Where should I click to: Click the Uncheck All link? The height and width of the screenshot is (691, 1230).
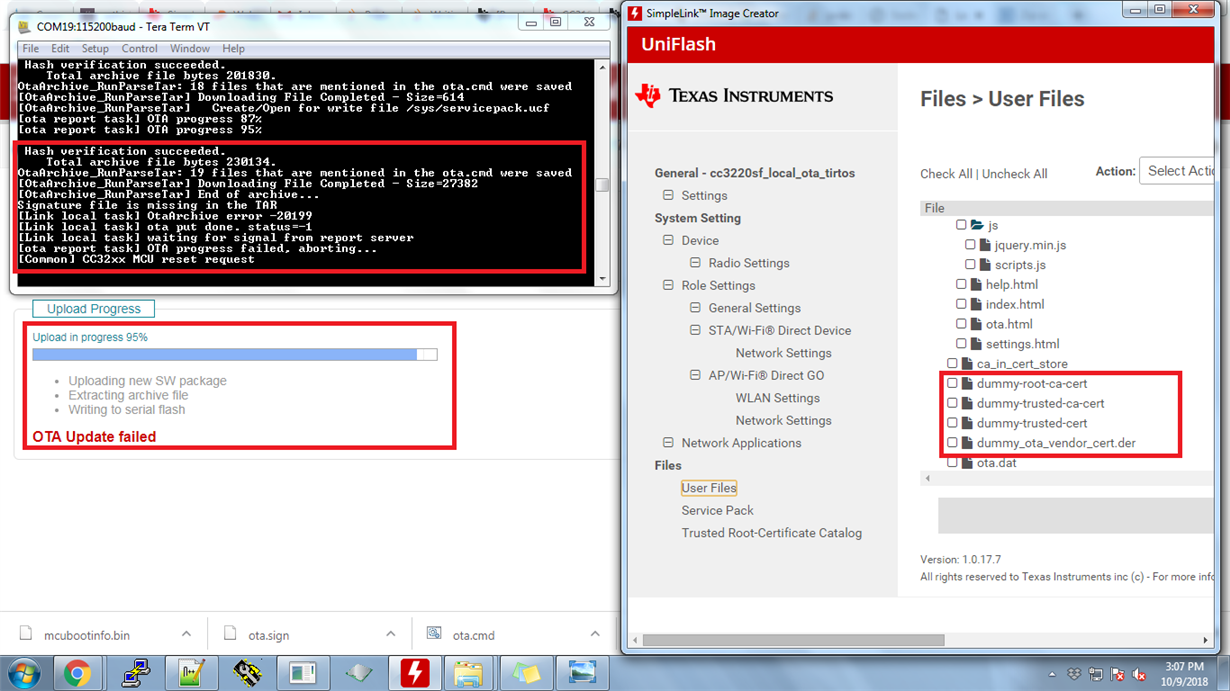click(x=1014, y=174)
